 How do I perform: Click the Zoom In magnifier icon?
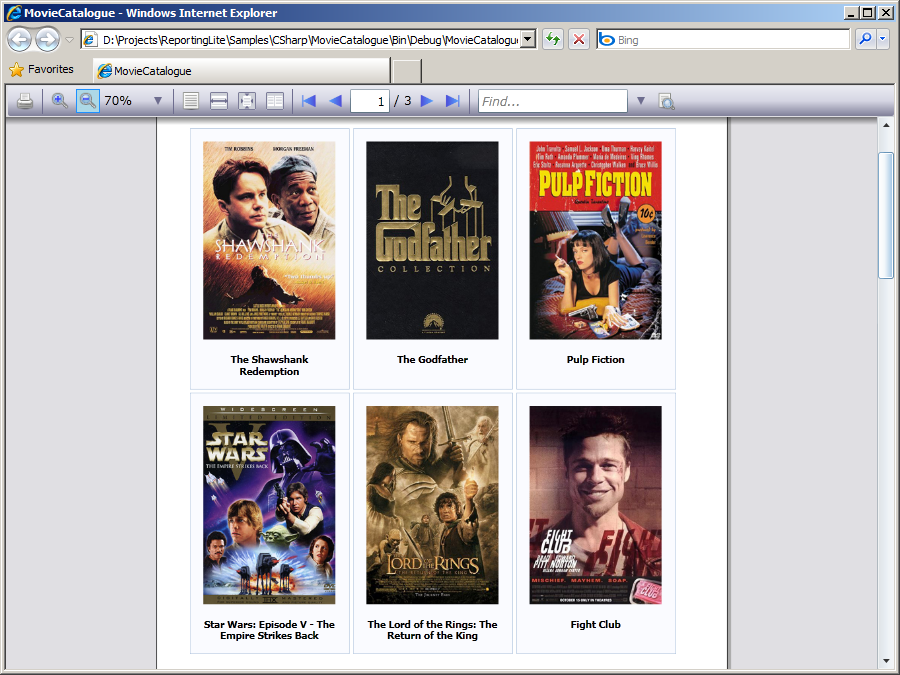point(60,101)
